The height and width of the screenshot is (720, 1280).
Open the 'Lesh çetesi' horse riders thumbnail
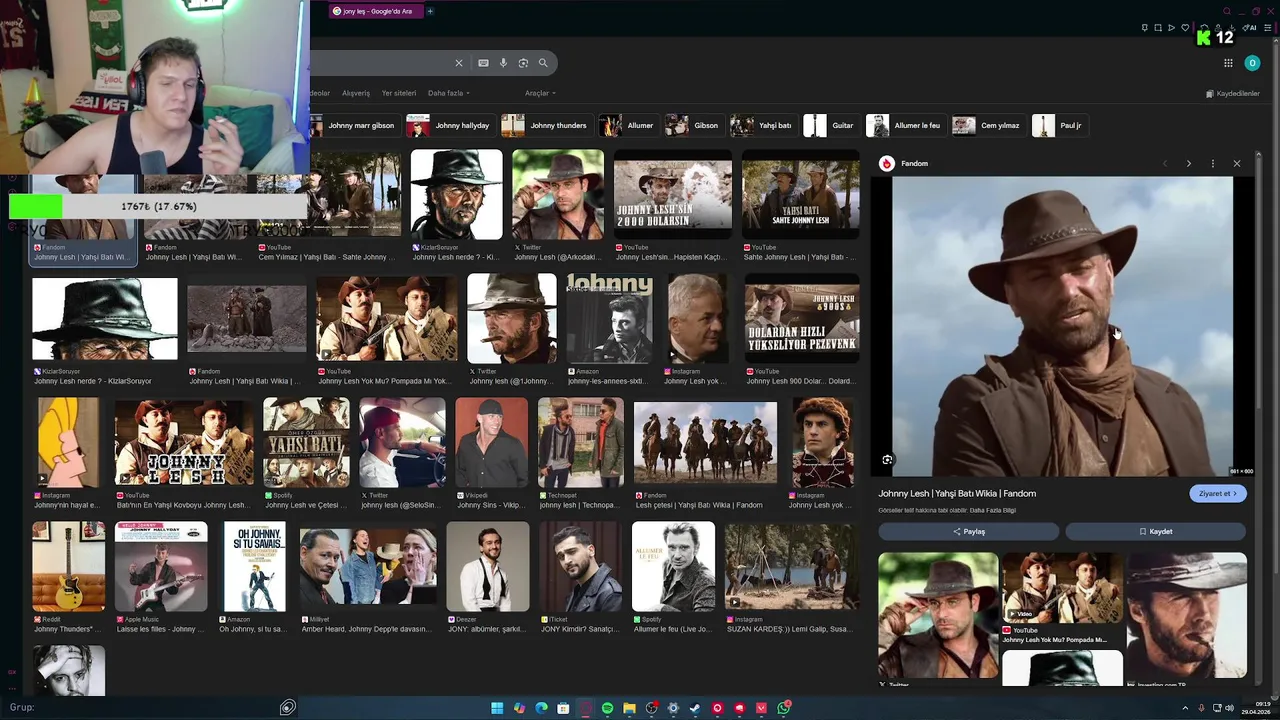(x=705, y=442)
